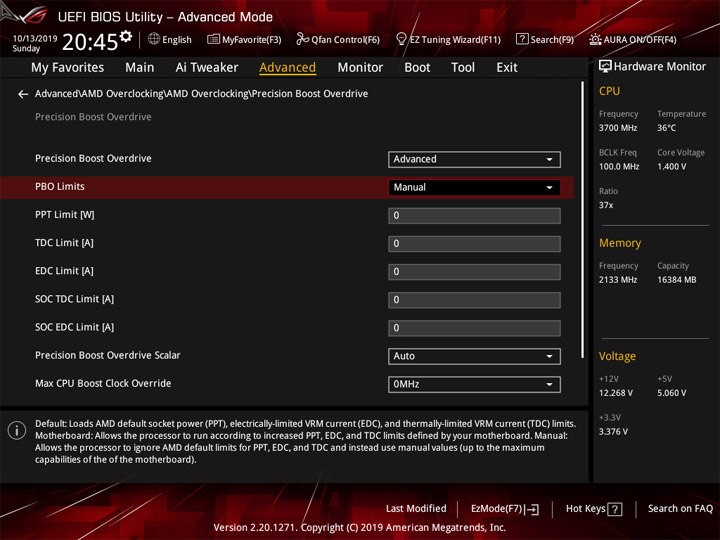Open PBO Limits Manual dropdown
This screenshot has height=540, width=720.
[474, 187]
